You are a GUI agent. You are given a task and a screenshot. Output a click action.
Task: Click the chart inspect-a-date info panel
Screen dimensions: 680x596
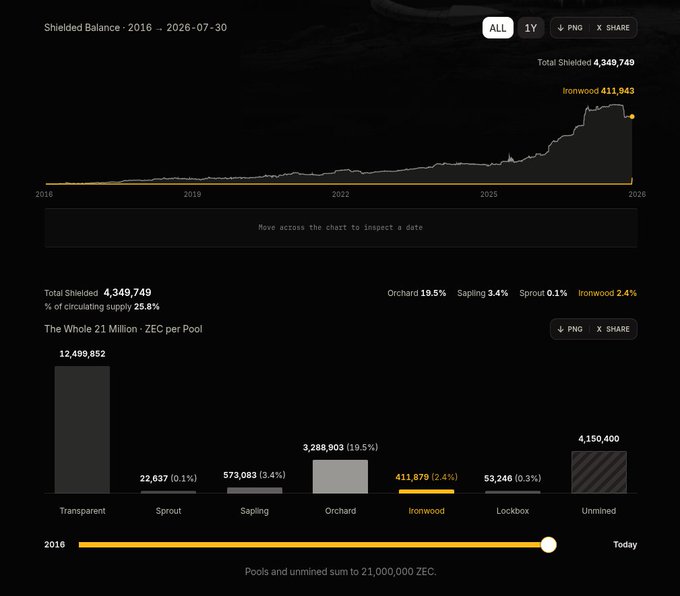(340, 228)
